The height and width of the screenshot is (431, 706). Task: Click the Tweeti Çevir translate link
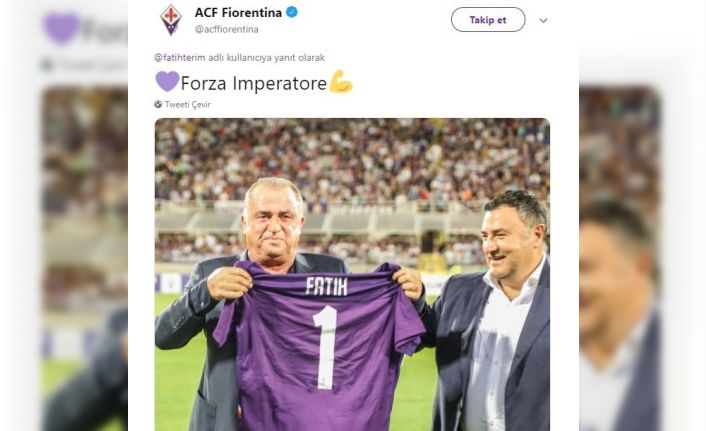coord(188,104)
